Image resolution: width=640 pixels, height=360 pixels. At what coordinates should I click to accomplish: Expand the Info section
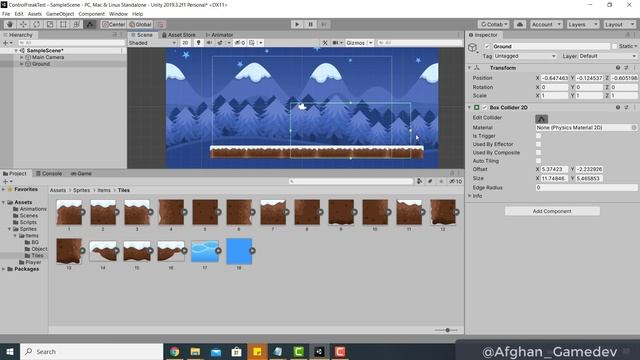[469, 196]
